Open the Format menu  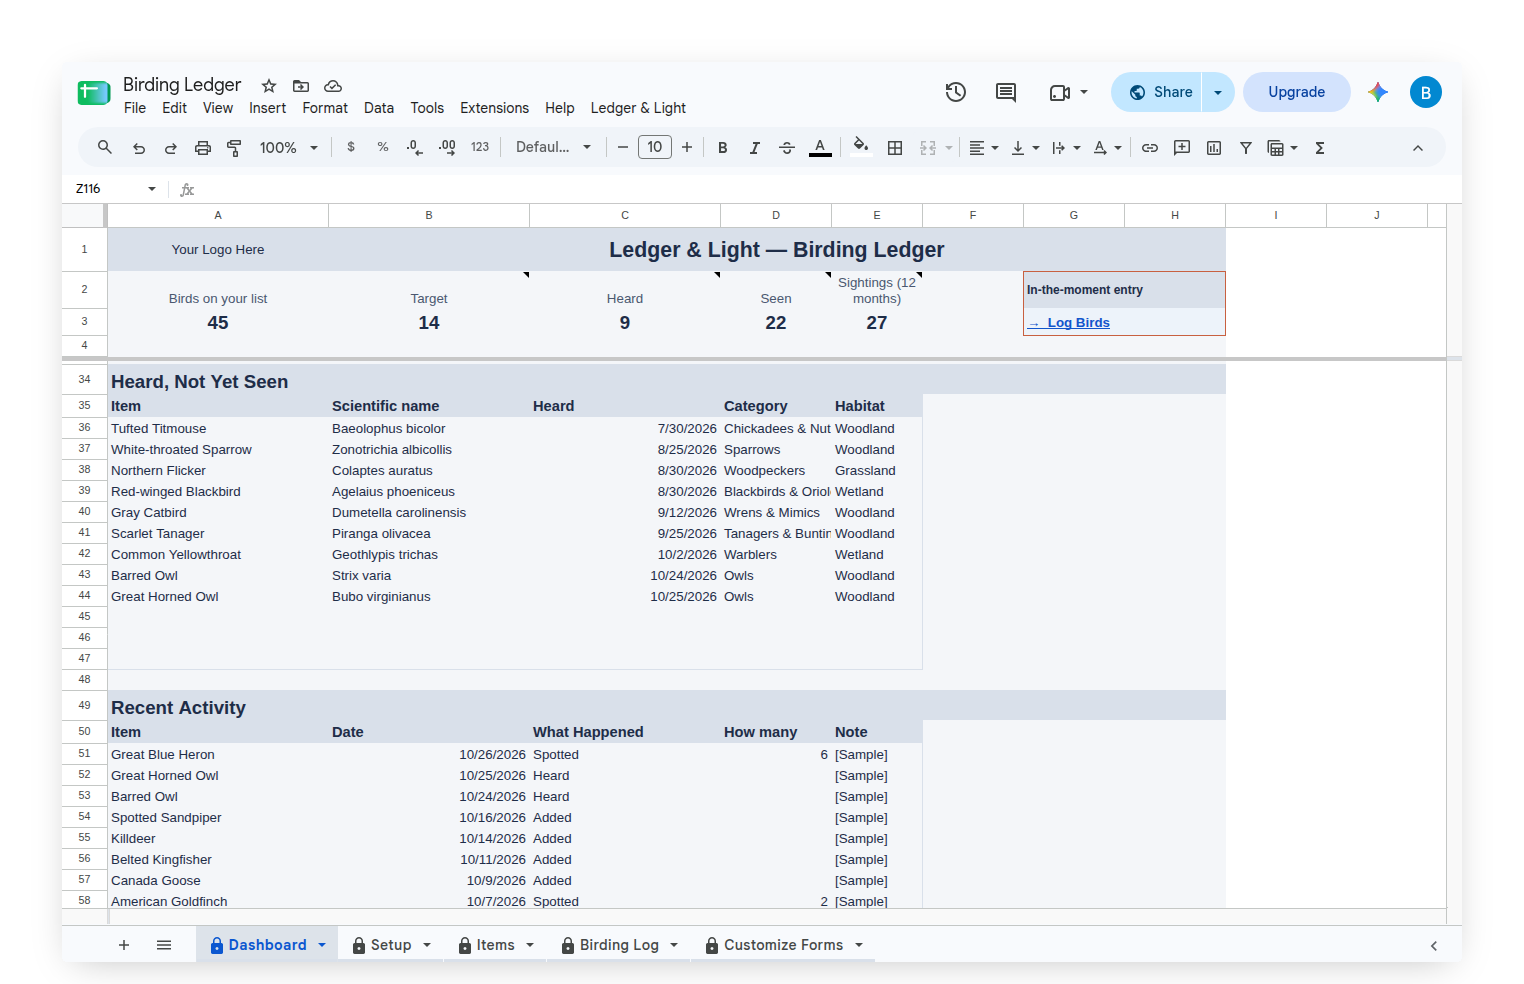click(325, 108)
